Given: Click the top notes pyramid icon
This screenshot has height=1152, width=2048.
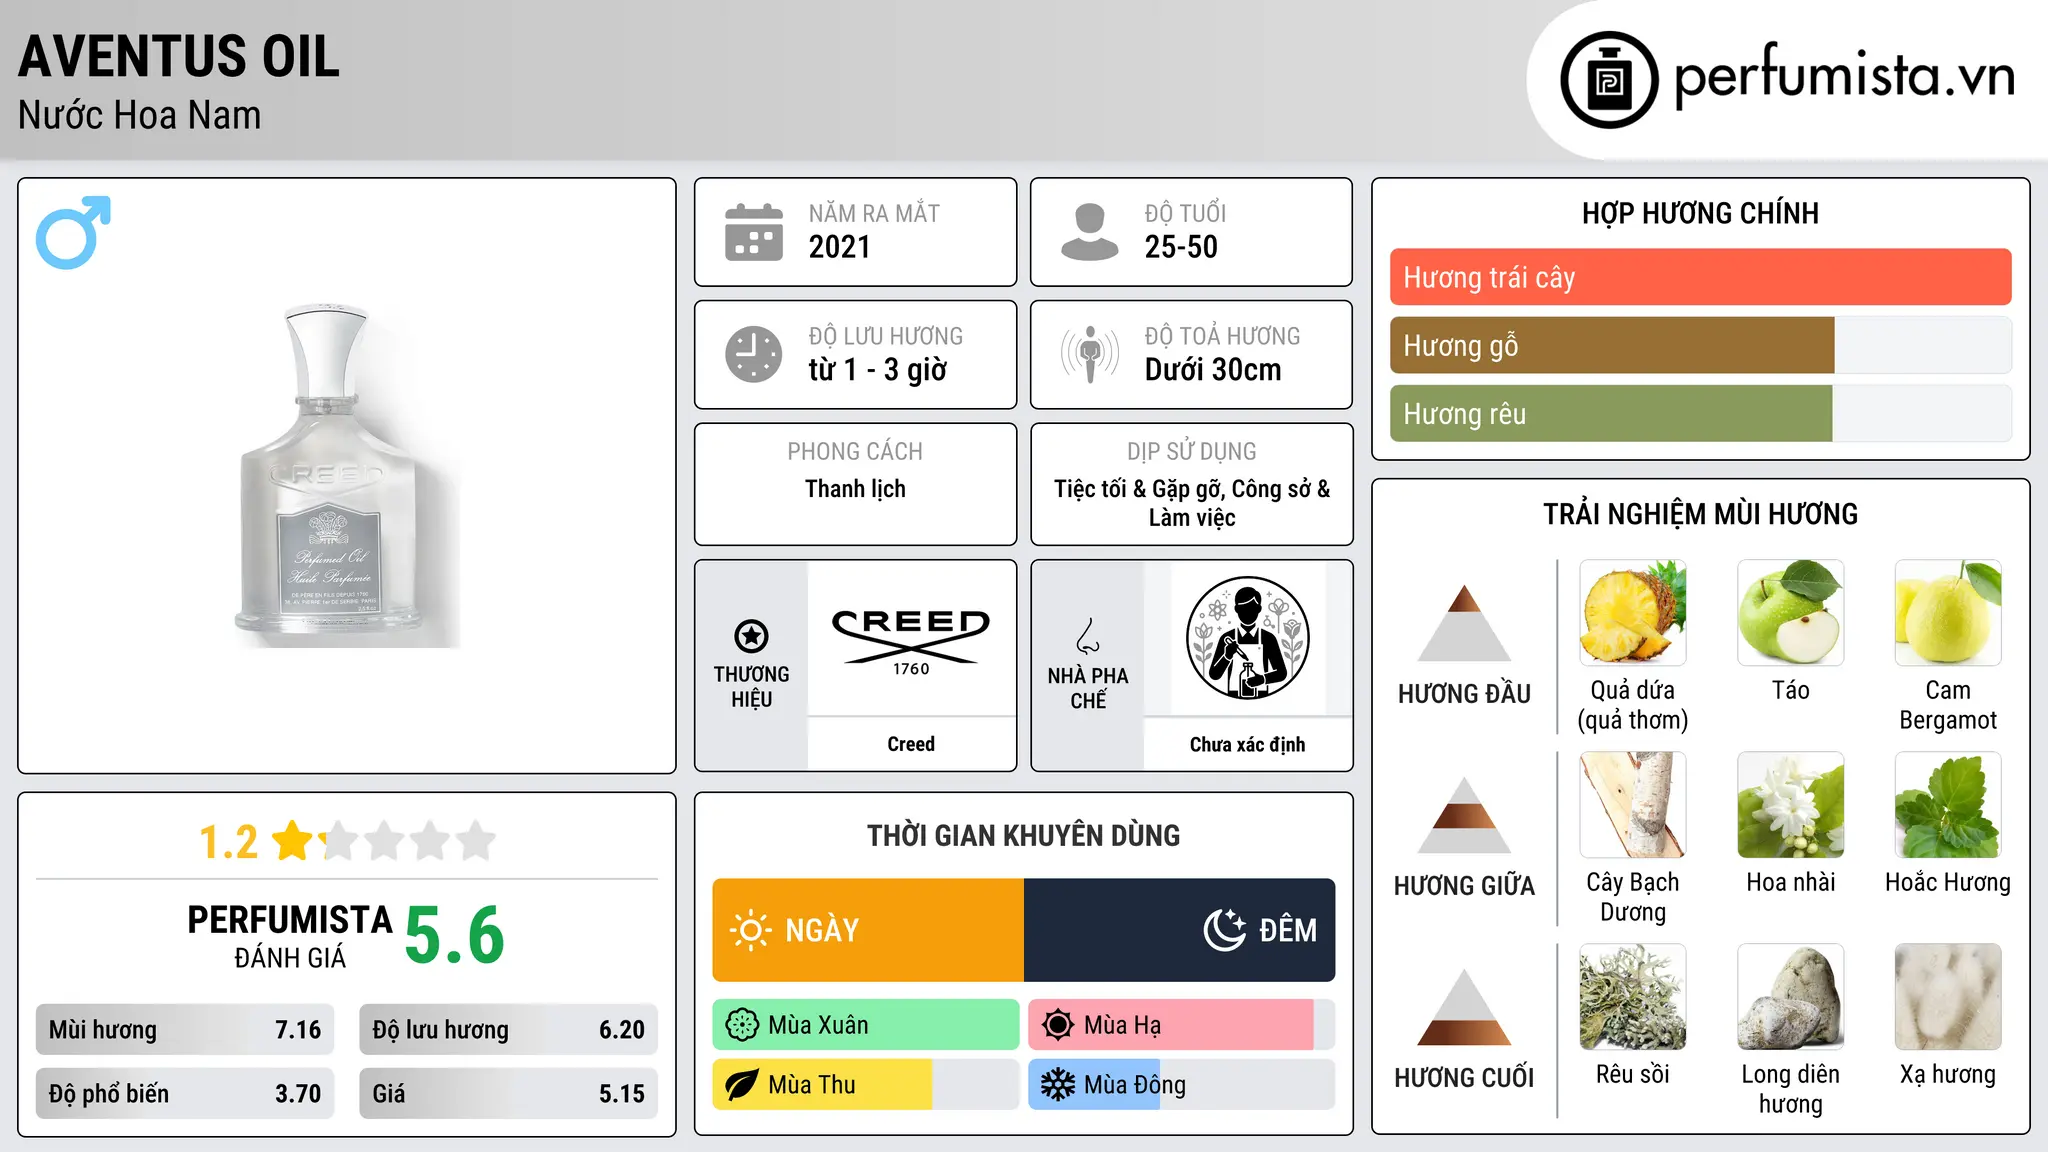Looking at the screenshot, I should tap(1464, 623).
